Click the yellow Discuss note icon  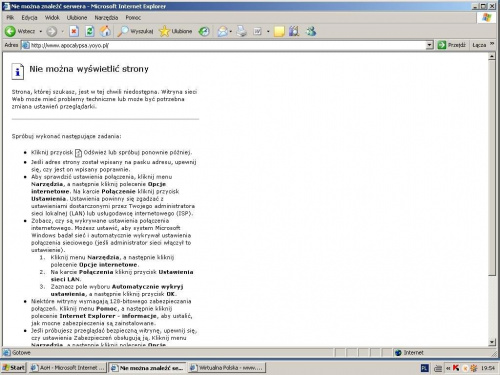coord(279,31)
